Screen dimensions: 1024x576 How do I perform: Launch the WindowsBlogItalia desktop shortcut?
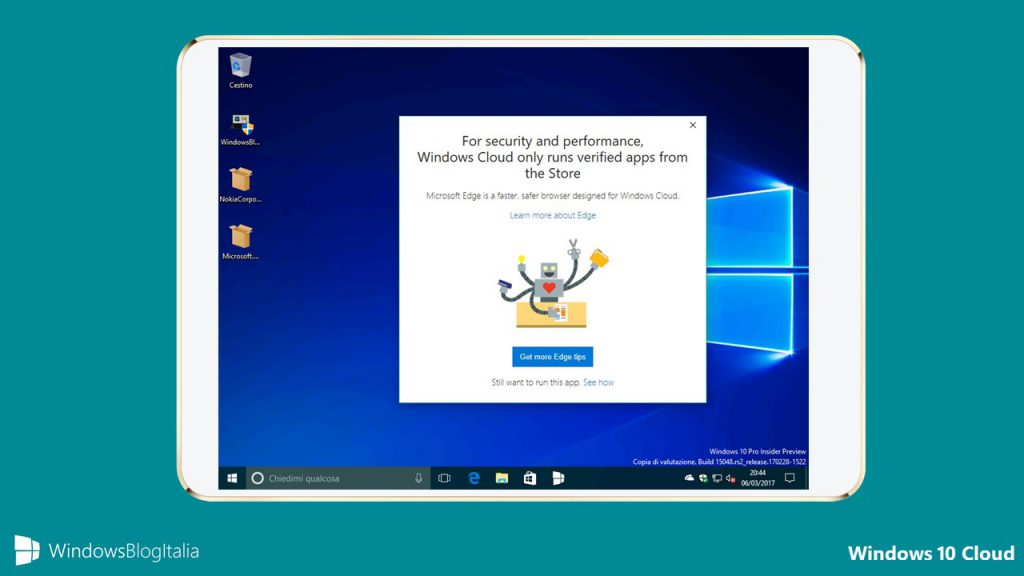tap(239, 126)
